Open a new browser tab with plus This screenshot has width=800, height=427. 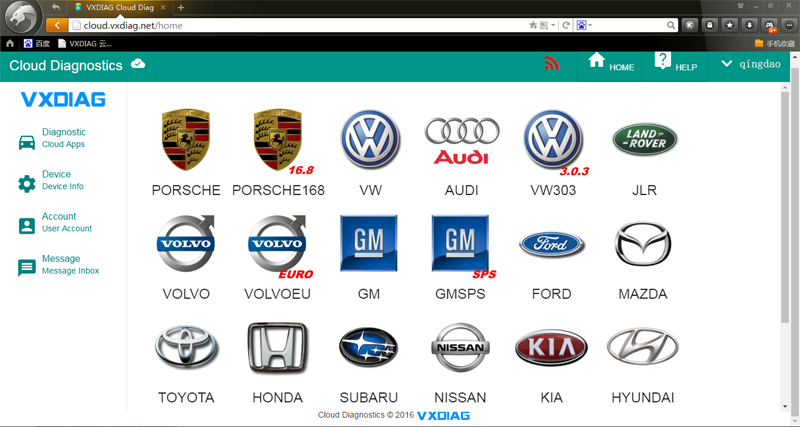click(181, 8)
